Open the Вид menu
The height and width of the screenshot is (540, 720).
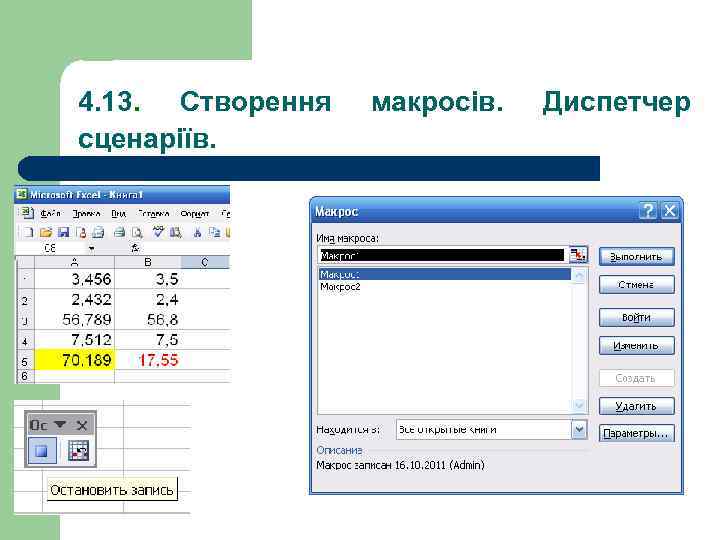pyautogui.click(x=118, y=214)
